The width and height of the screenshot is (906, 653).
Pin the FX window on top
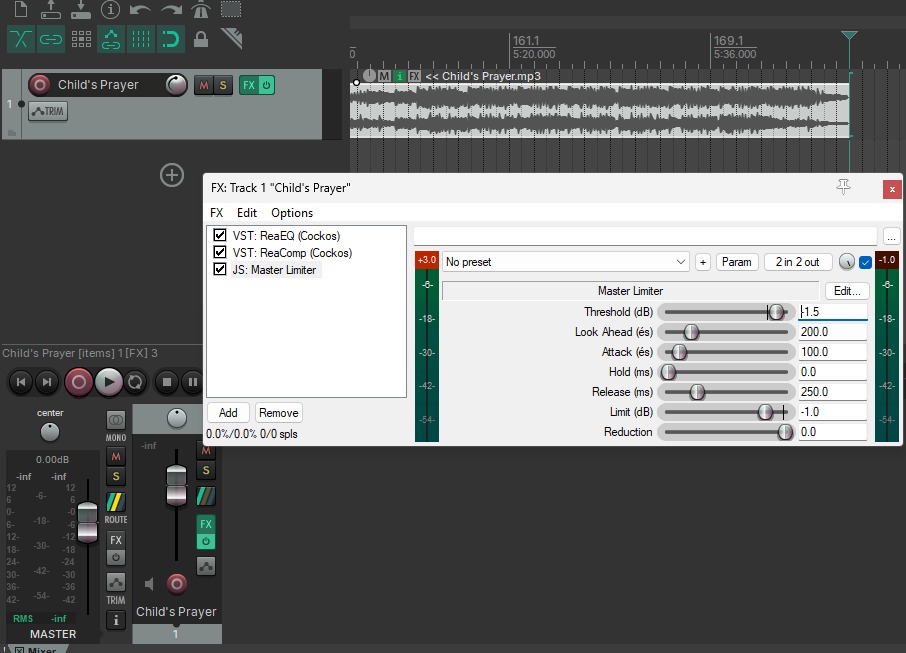844,186
